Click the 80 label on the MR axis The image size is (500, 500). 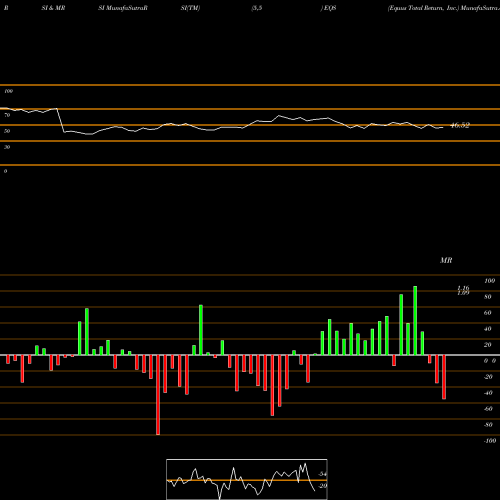point(488,297)
